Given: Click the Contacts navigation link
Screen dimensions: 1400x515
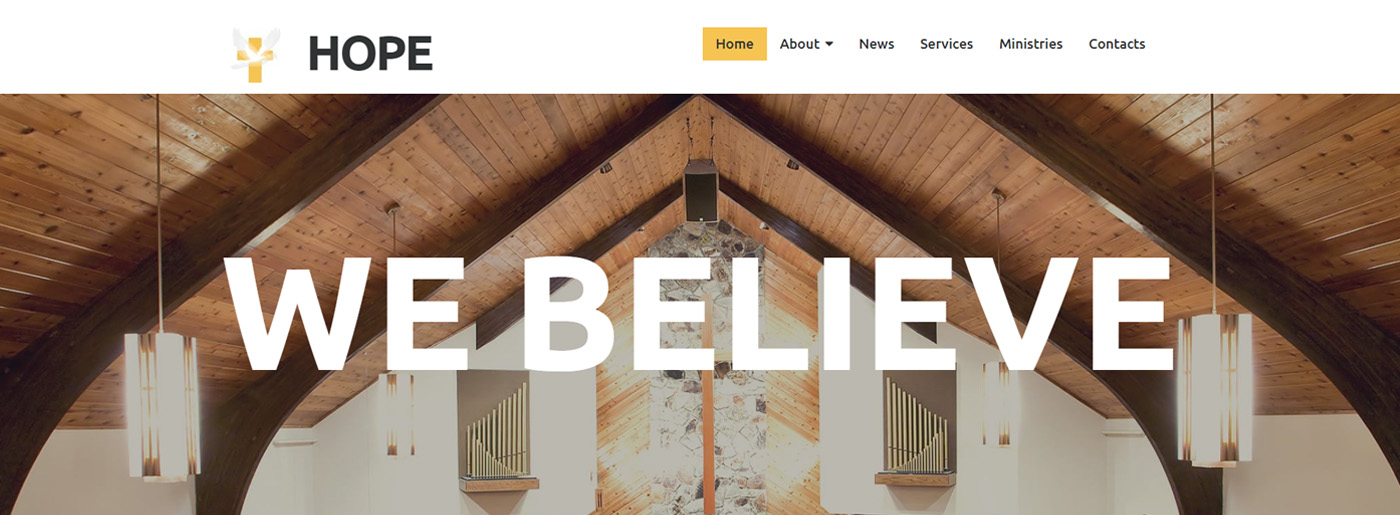Looking at the screenshot, I should (x=1117, y=44).
